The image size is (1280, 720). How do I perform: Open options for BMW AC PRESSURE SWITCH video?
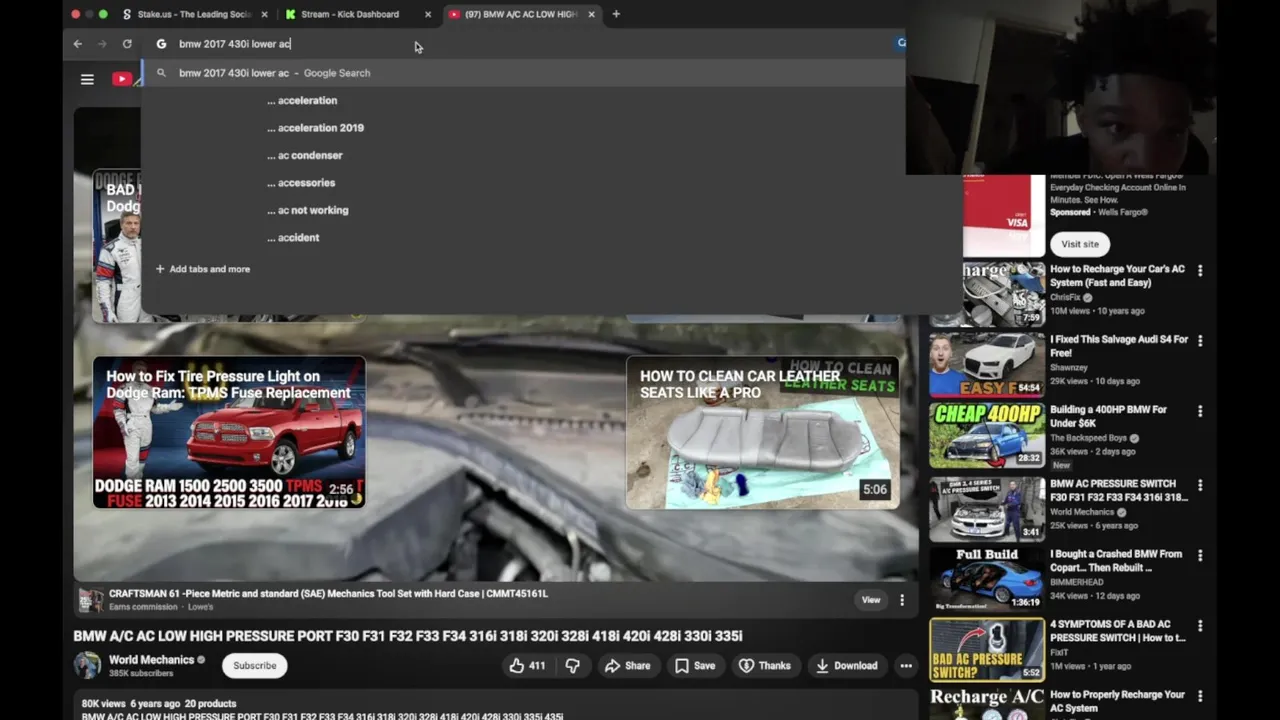click(1200, 485)
